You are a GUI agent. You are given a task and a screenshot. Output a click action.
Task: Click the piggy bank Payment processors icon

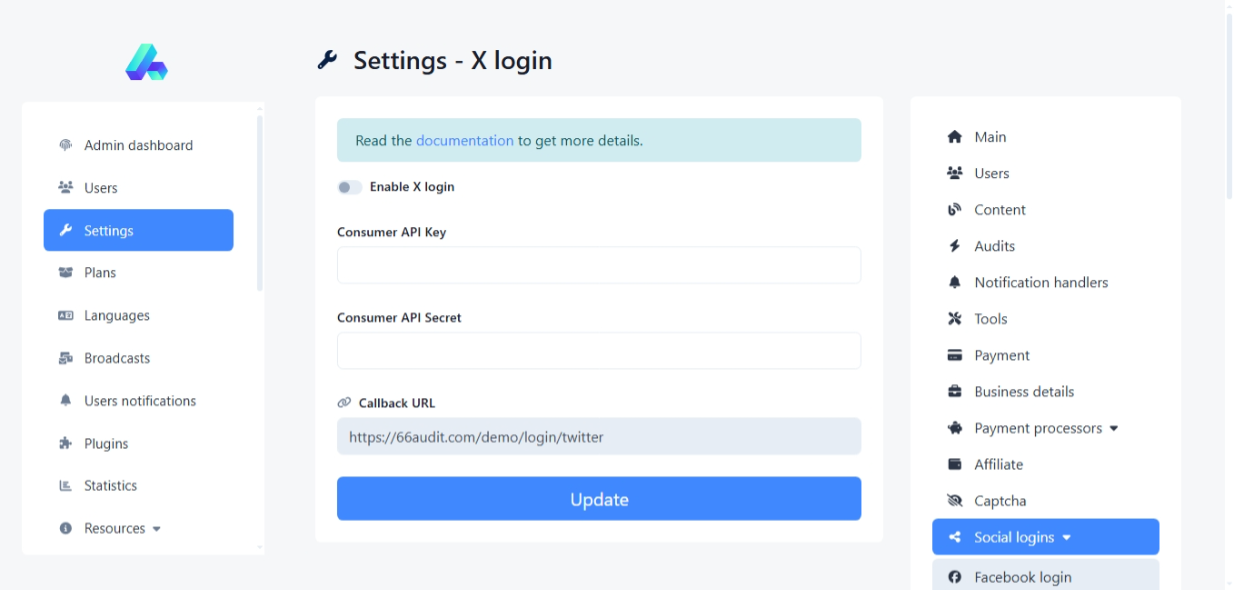954,428
